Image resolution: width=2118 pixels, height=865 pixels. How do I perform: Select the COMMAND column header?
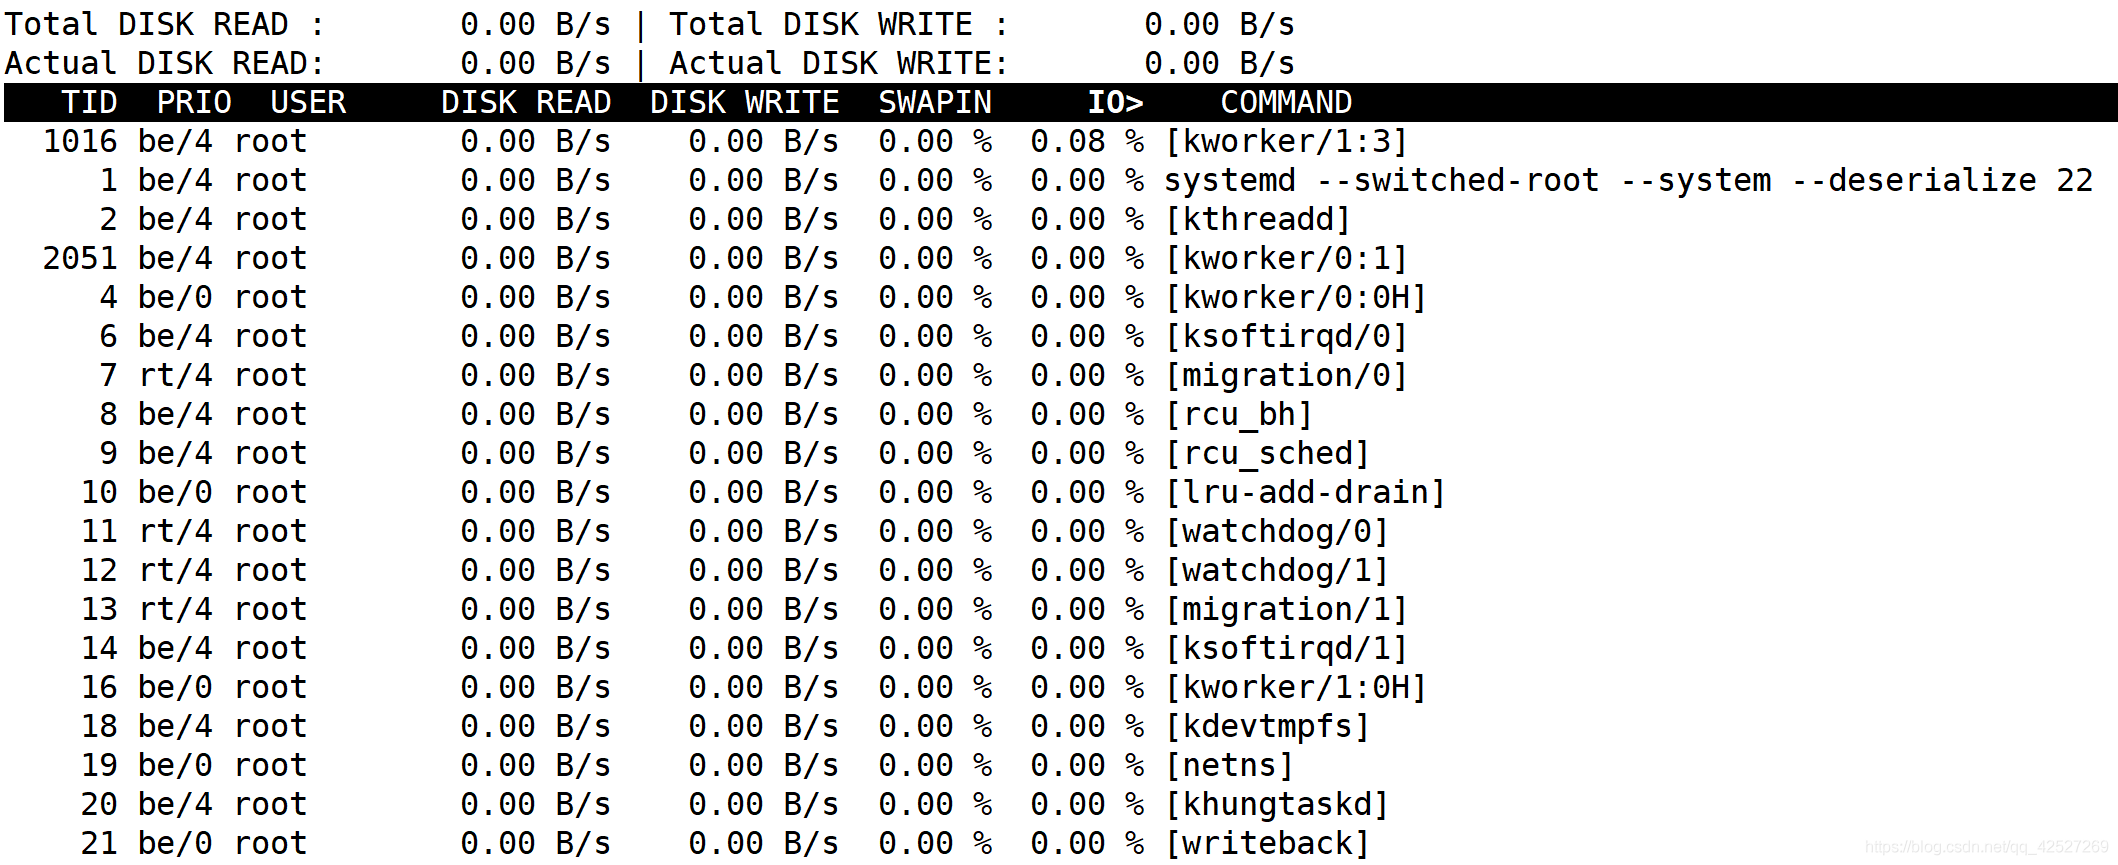(1286, 102)
